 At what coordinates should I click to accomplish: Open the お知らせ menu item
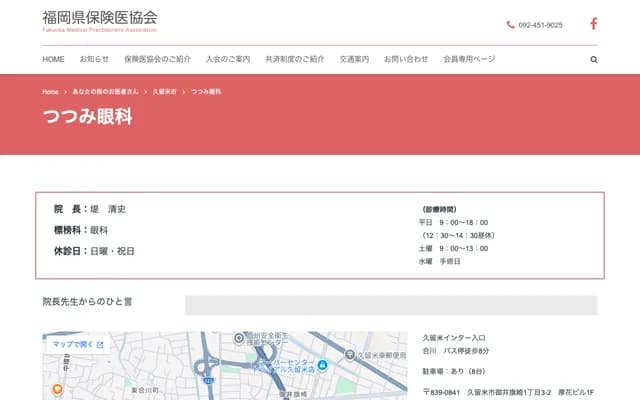click(x=94, y=59)
